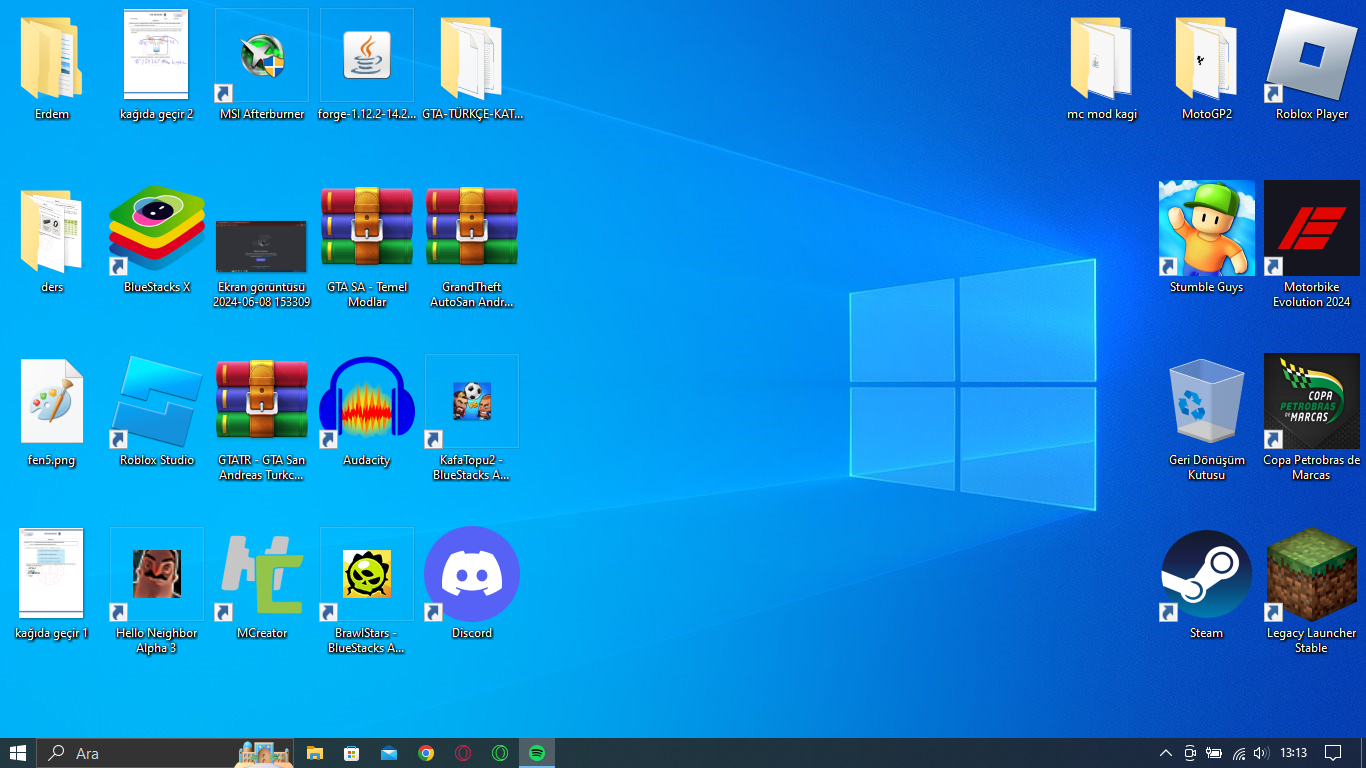
Task: Open the Wi-Fi network tray icon
Action: (x=1238, y=753)
